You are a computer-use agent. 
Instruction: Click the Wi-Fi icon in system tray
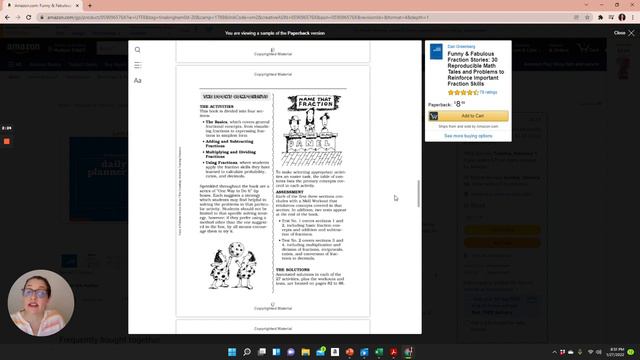tap(590, 352)
